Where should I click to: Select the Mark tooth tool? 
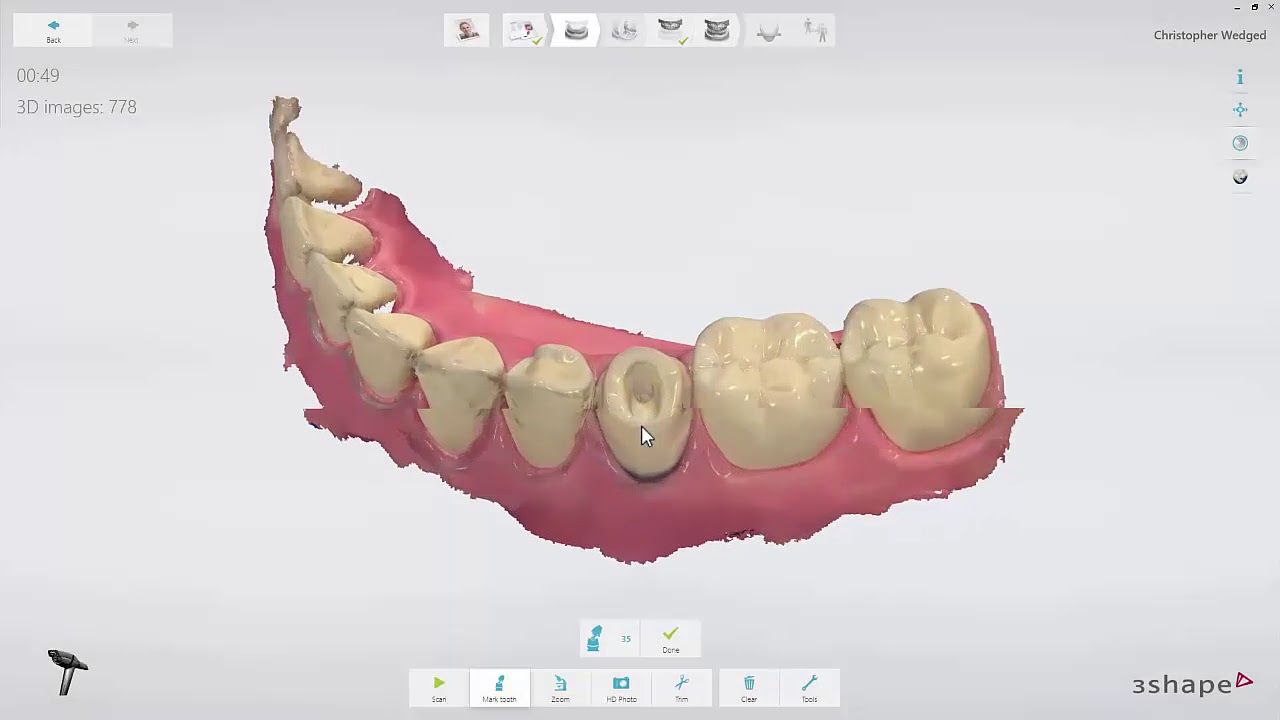[499, 688]
